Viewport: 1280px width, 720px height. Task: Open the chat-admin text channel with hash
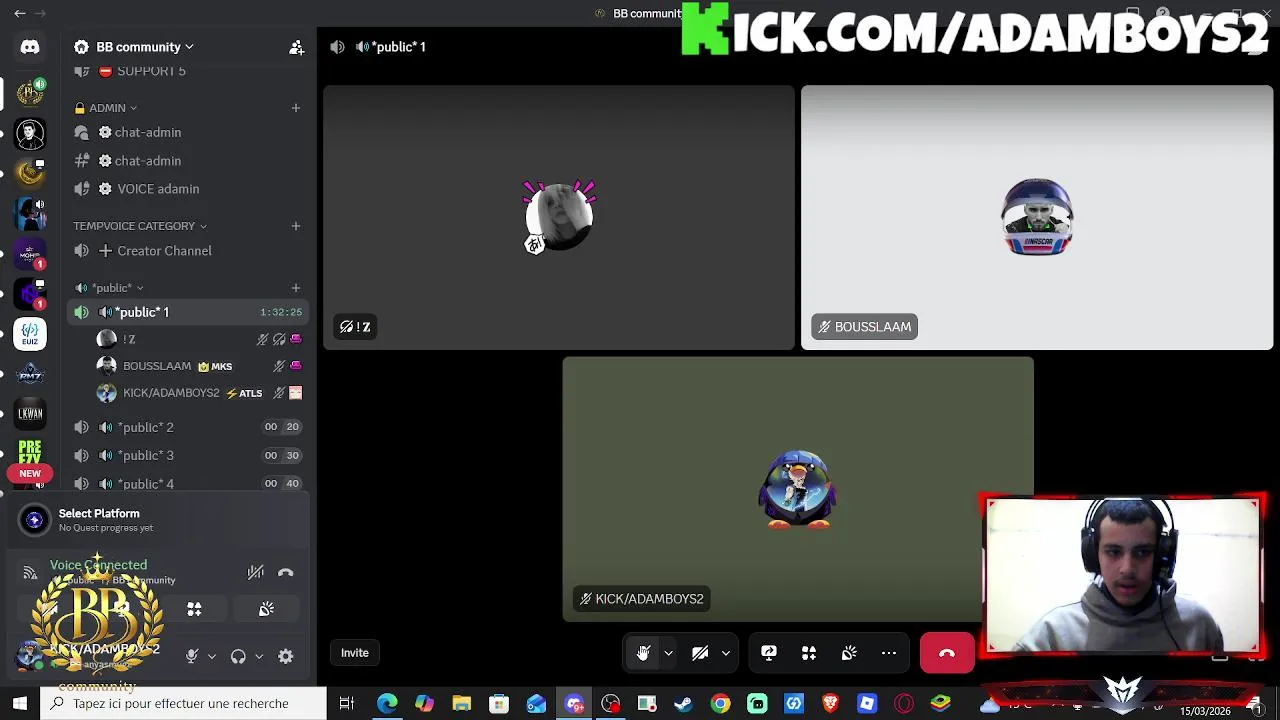(x=187, y=161)
